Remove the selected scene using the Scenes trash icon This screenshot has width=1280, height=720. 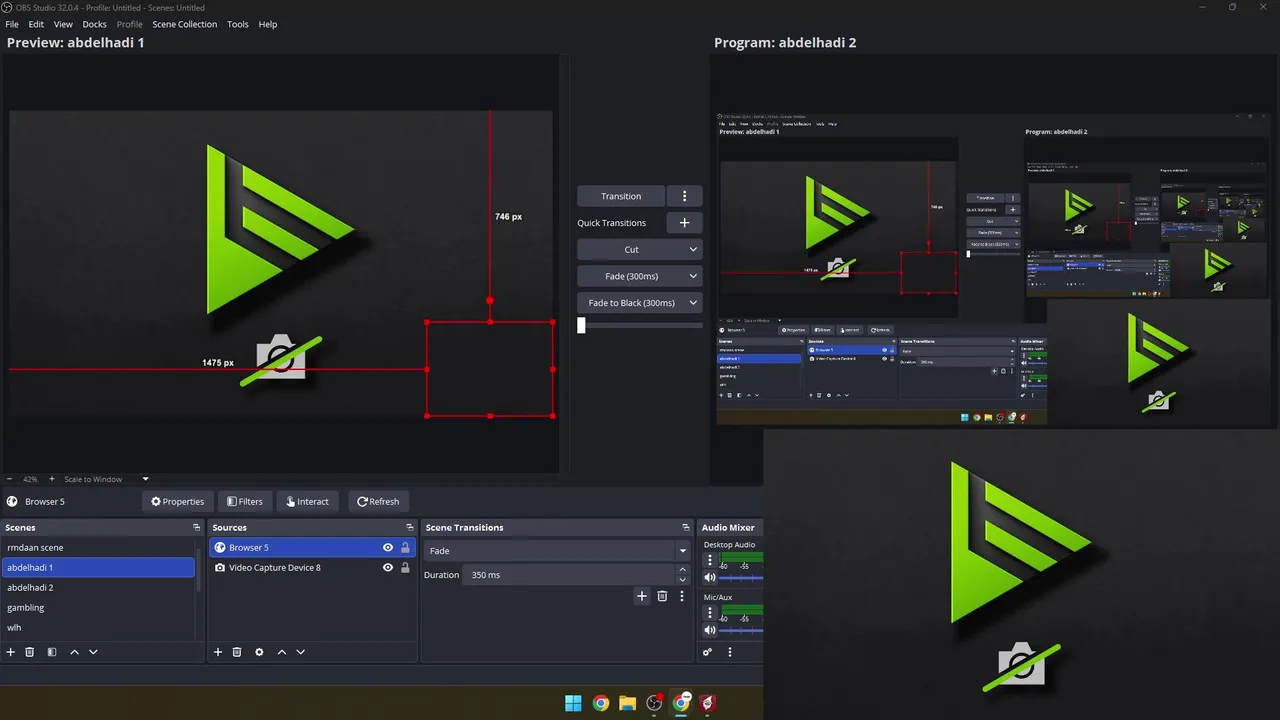(30, 652)
